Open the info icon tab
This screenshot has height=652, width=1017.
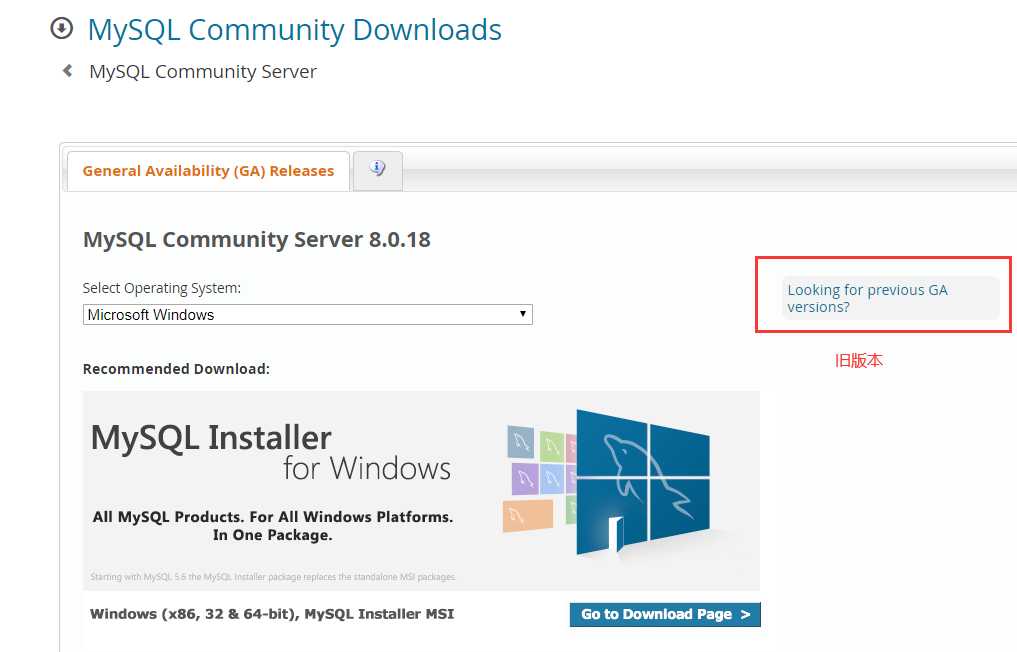point(377,171)
